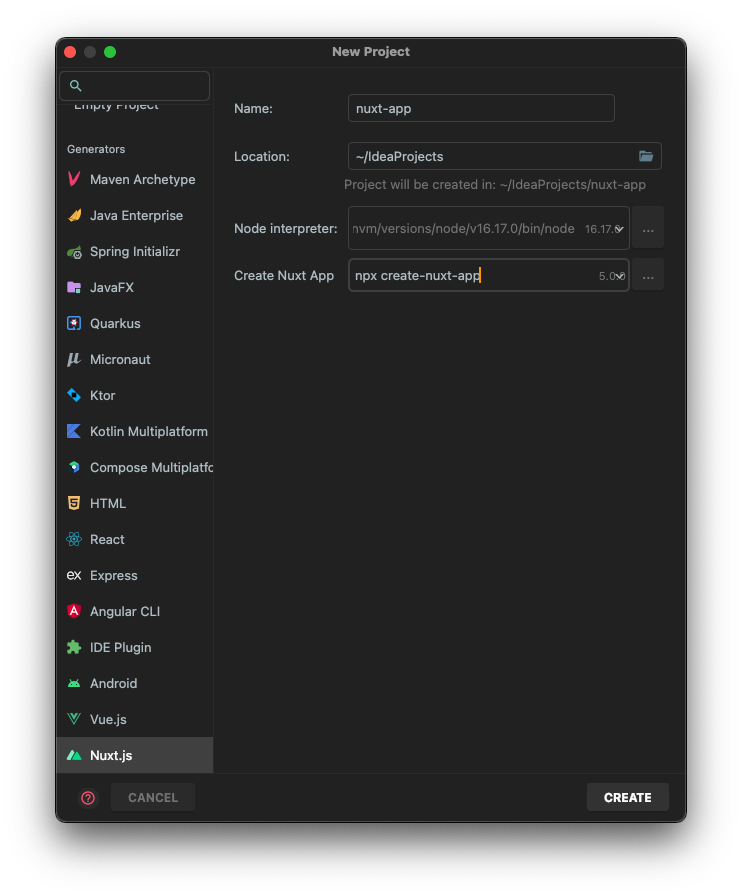Click the IDE Plugin puzzle icon
The width and height of the screenshot is (742, 896).
click(74, 647)
